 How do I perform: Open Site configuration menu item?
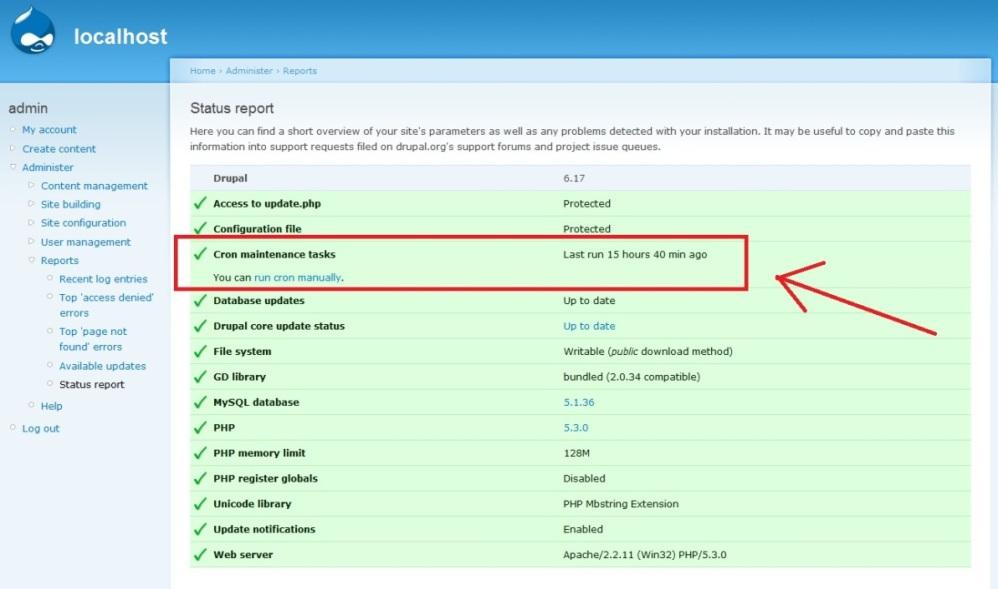coord(83,223)
